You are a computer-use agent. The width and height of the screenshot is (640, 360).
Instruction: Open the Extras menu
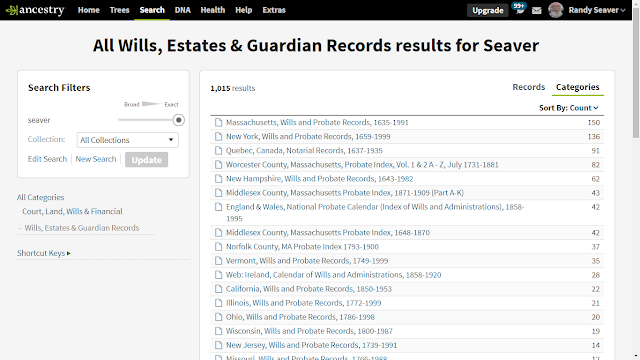click(x=274, y=10)
